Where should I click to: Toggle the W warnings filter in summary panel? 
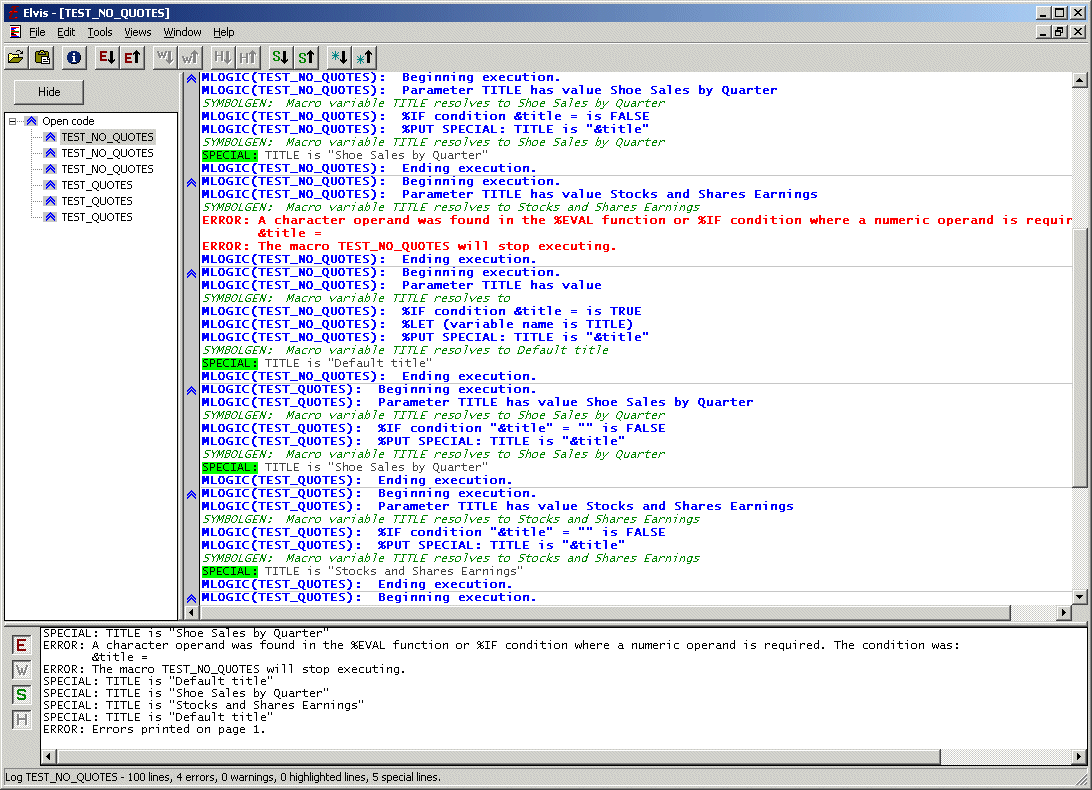[x=22, y=670]
